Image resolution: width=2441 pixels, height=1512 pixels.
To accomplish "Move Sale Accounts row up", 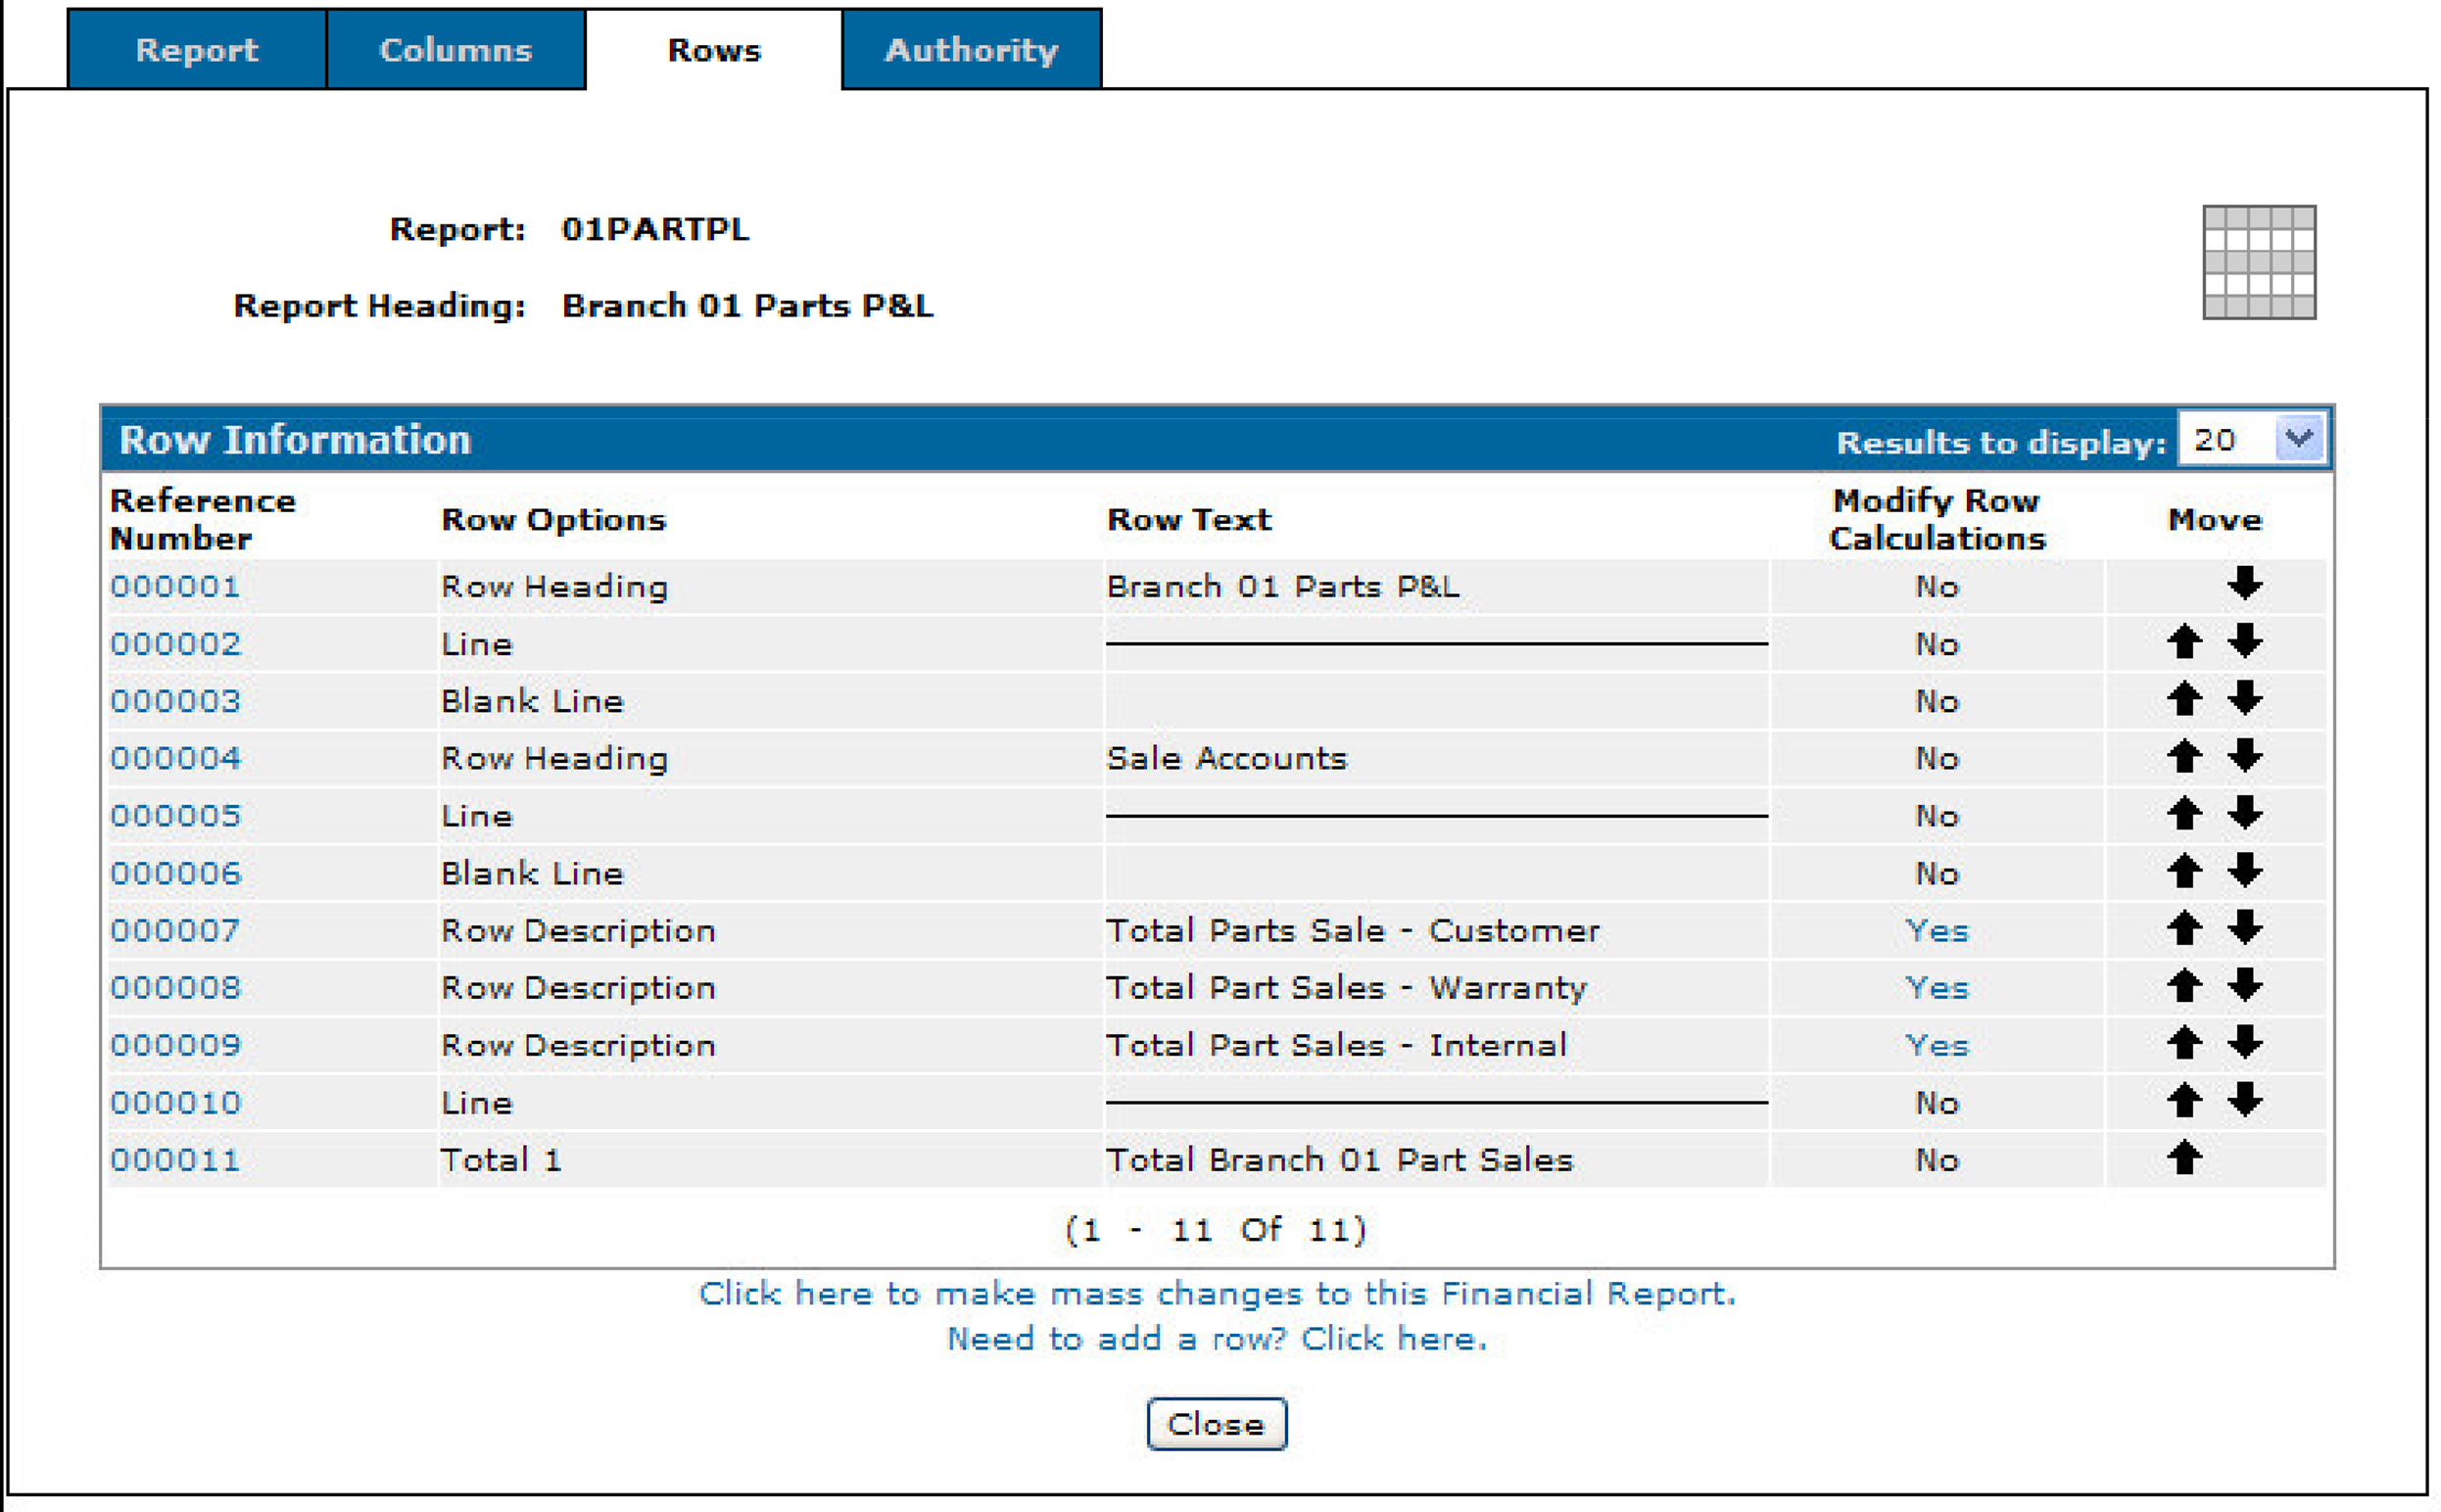I will [x=2184, y=756].
